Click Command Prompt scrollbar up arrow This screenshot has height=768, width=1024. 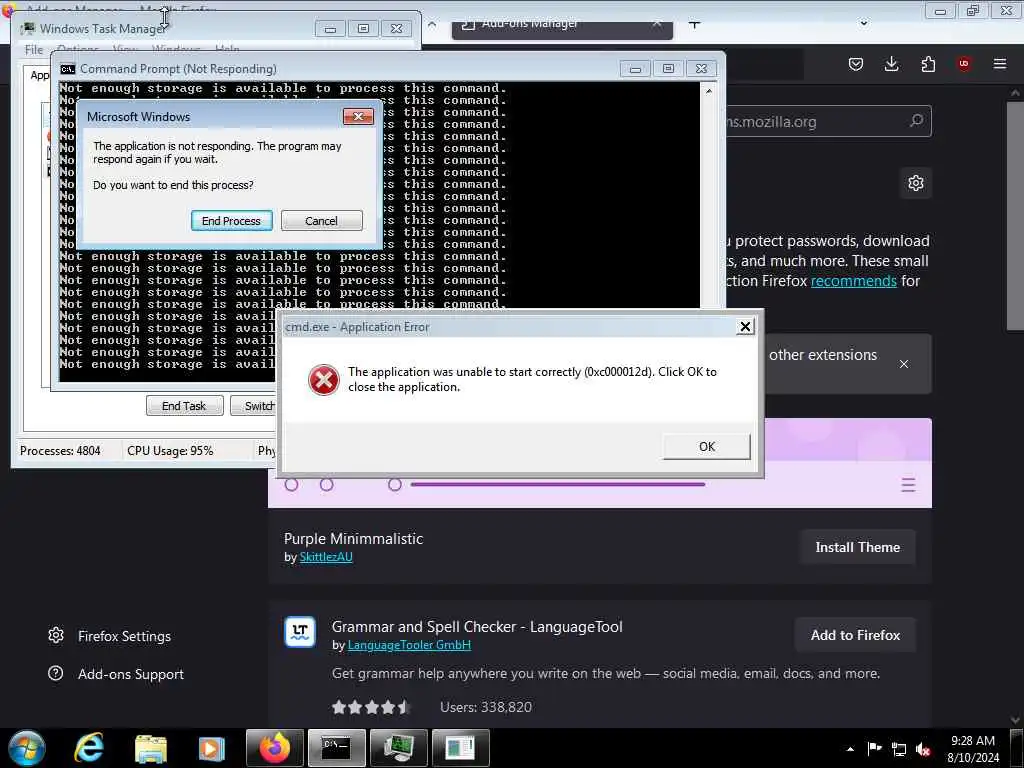coord(709,91)
